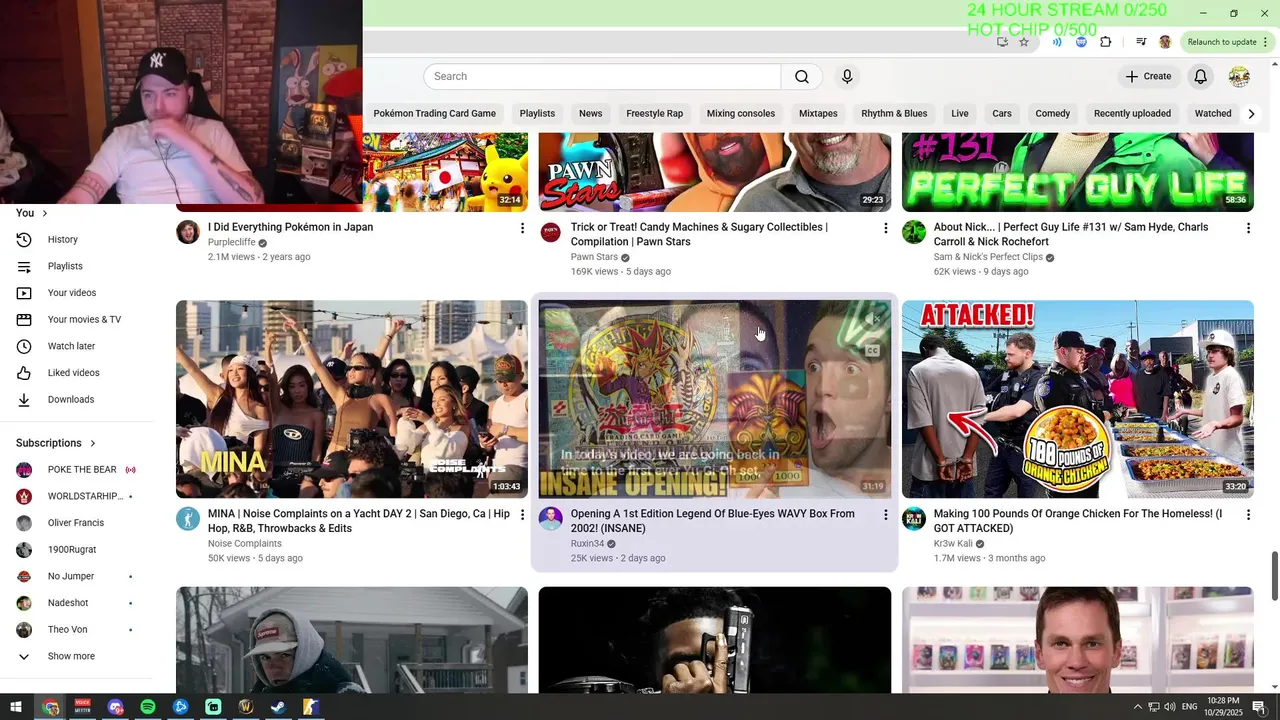Select the Pokémon Trading Card Game chip

(x=435, y=114)
